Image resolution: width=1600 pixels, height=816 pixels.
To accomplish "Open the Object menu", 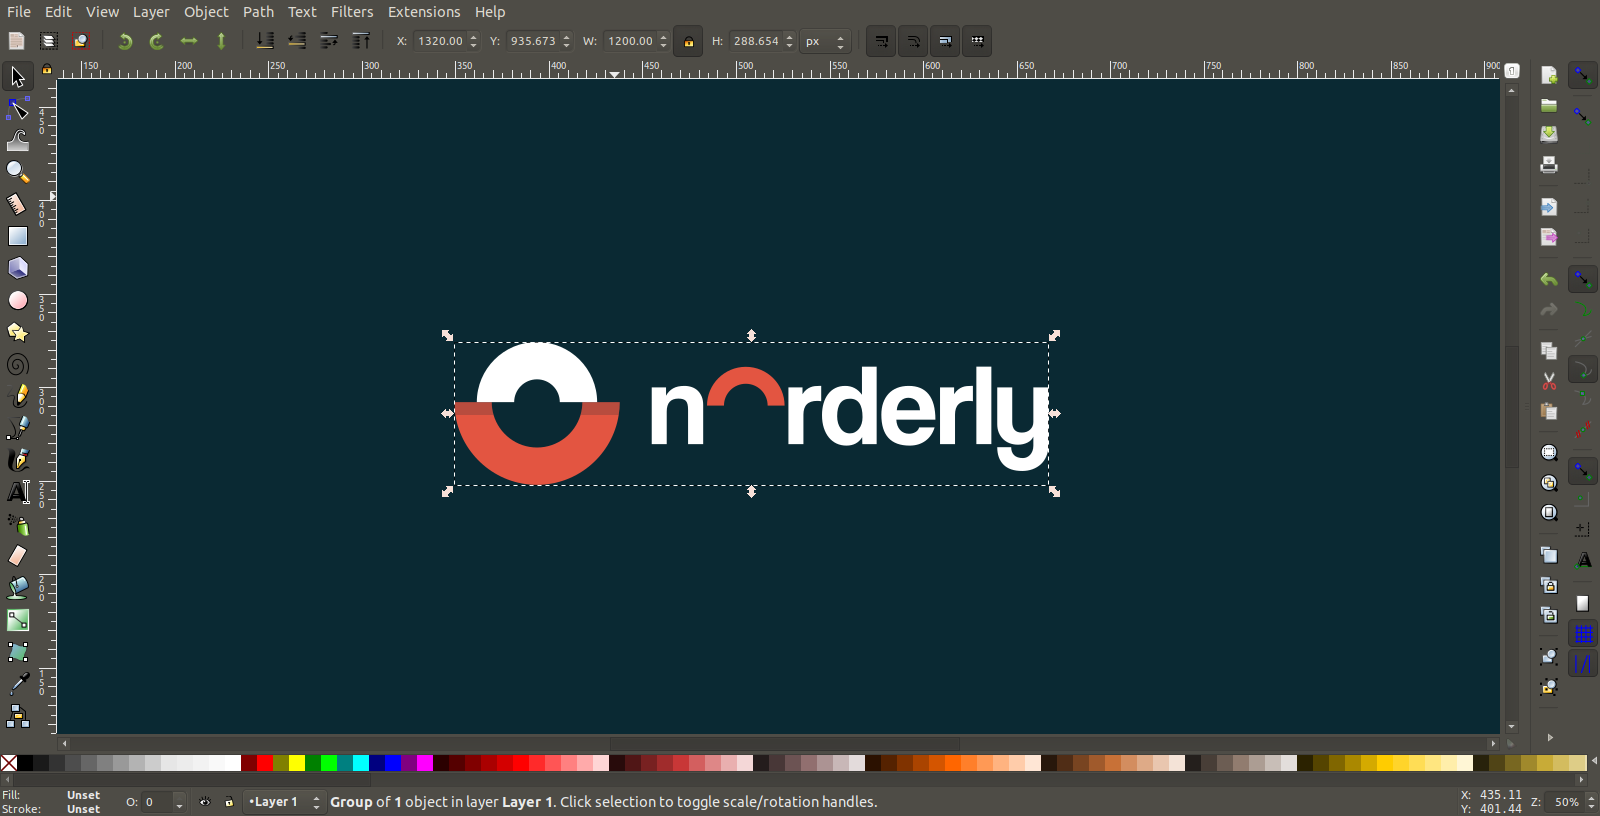I will click(206, 12).
